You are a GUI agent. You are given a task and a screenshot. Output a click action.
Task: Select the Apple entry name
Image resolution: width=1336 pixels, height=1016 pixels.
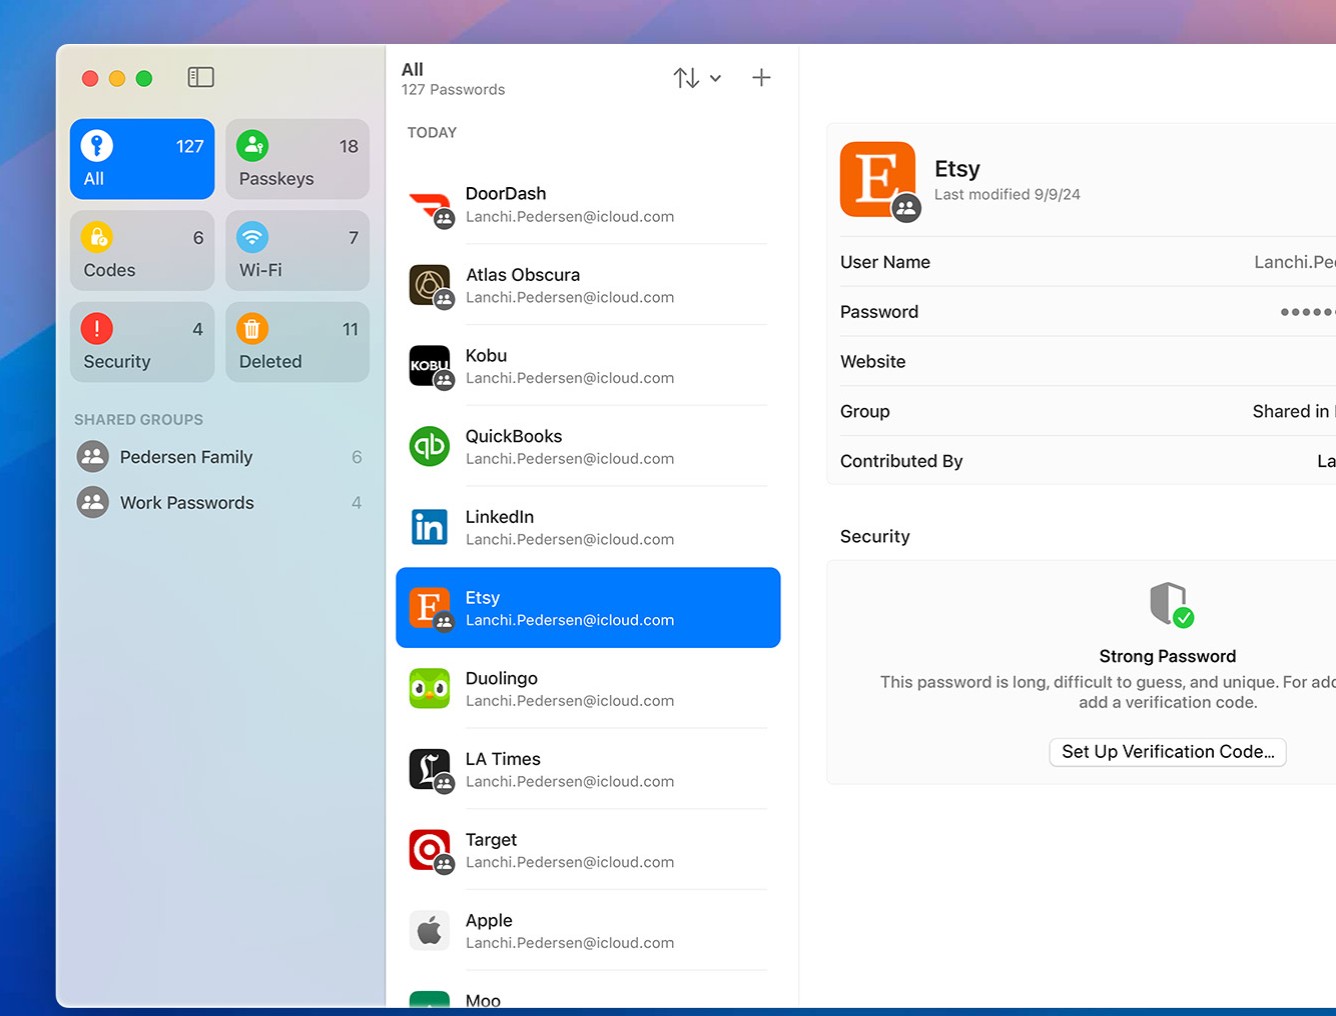pos(489,921)
